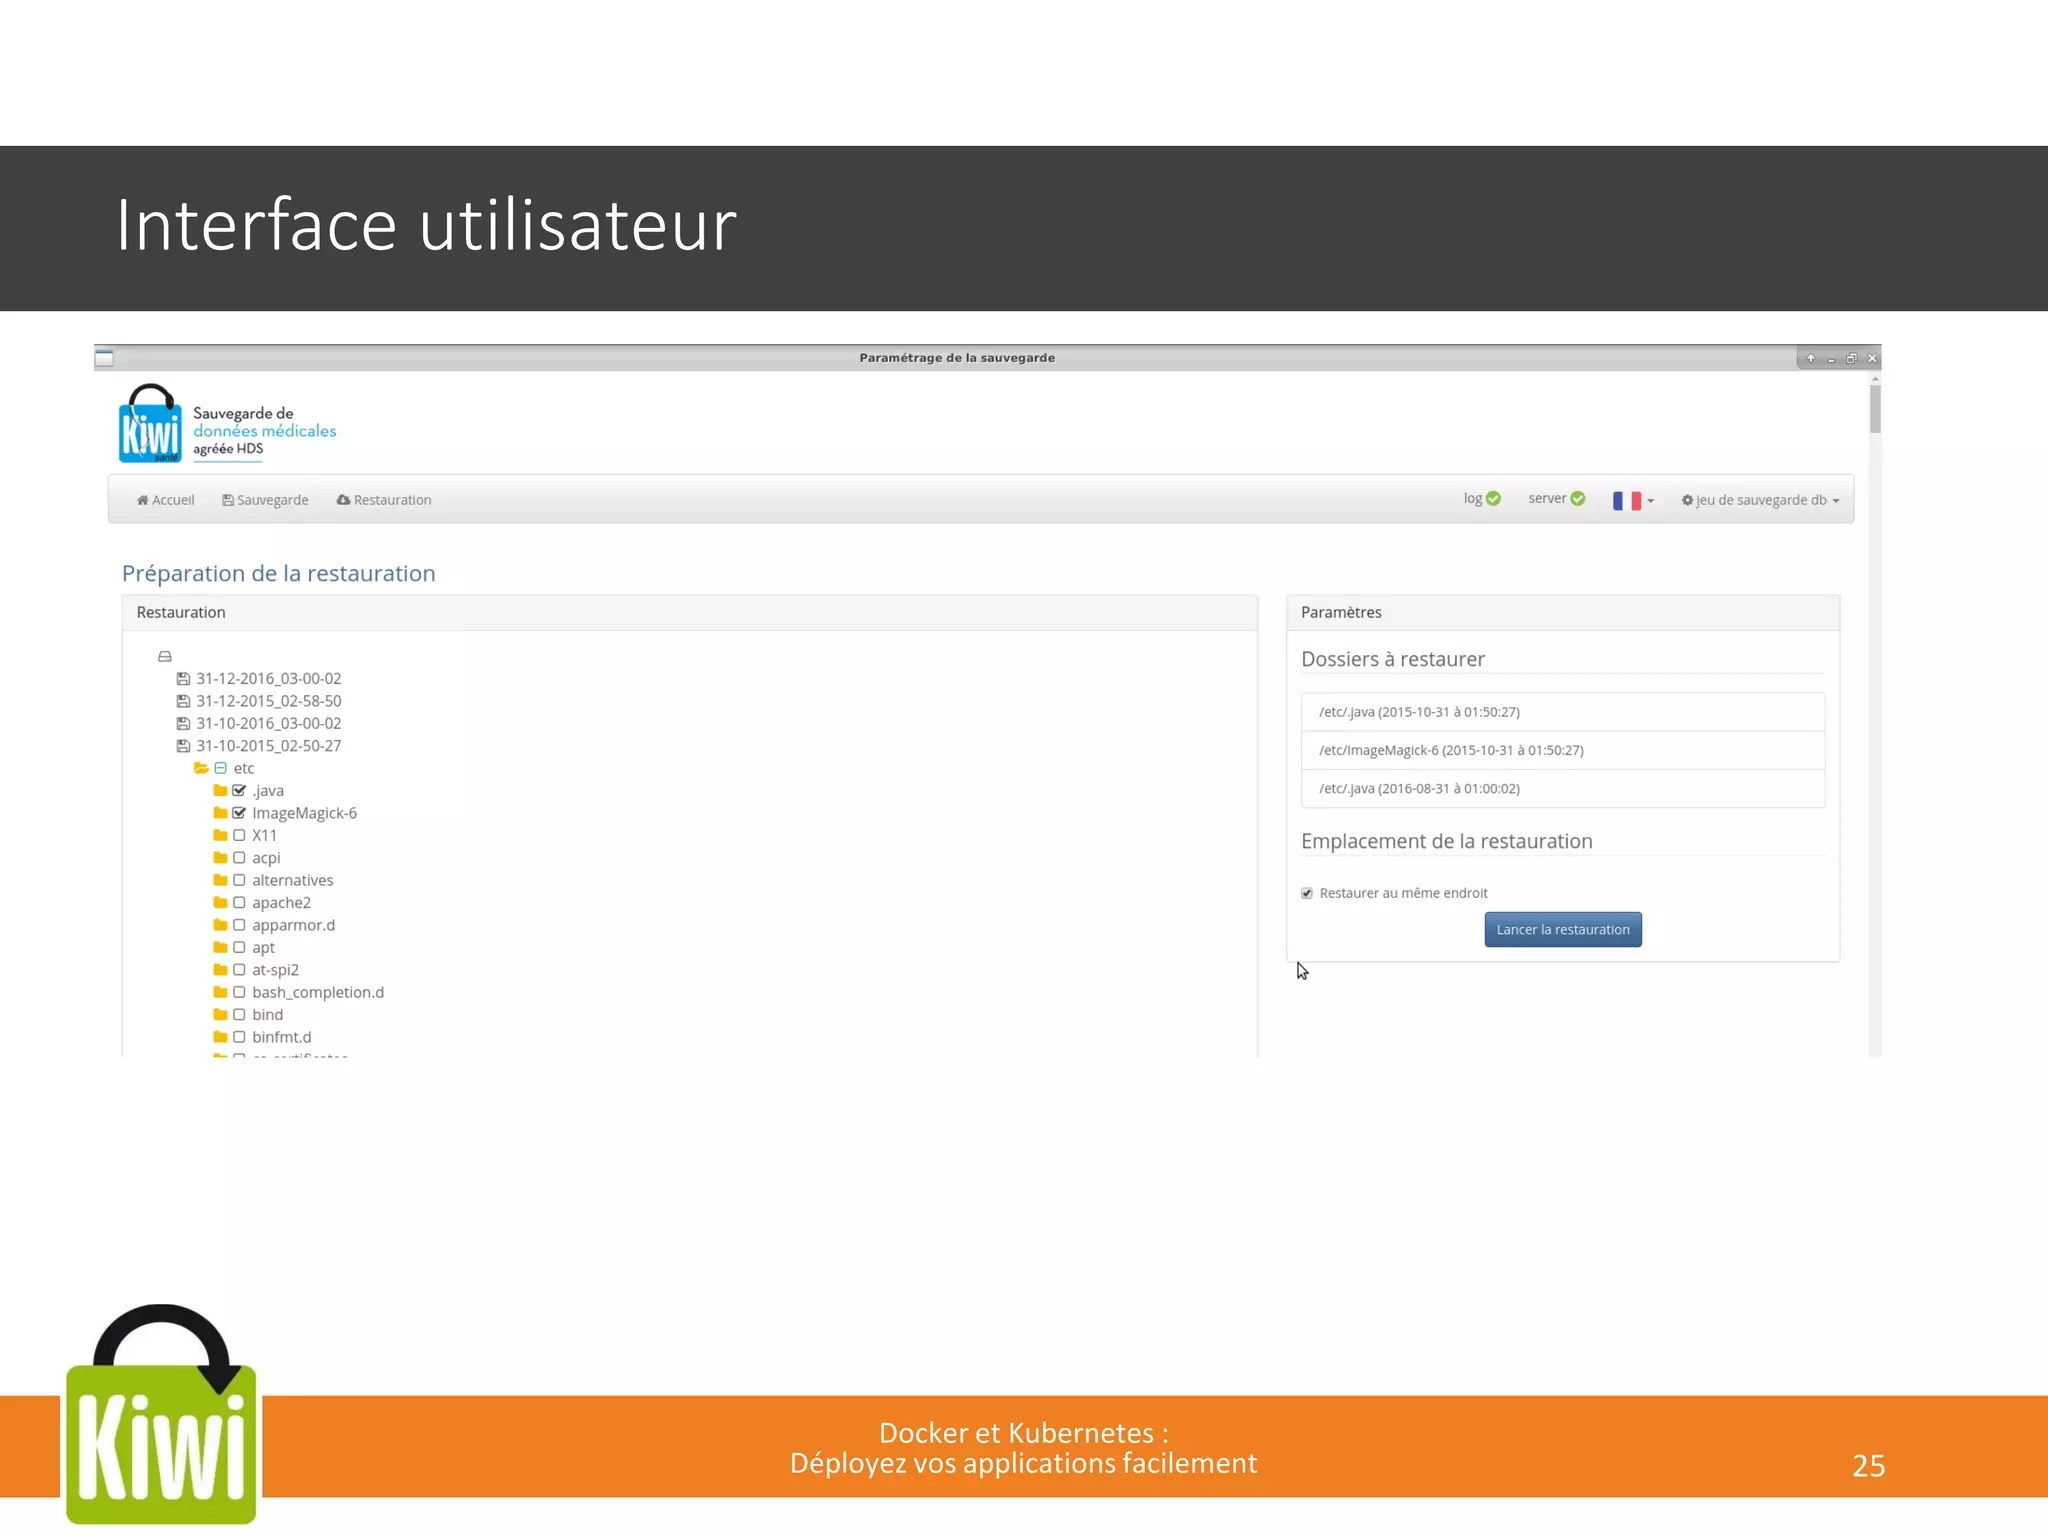The image size is (2048, 1536).
Task: Click the Paramètres panel header
Action: (1563, 612)
